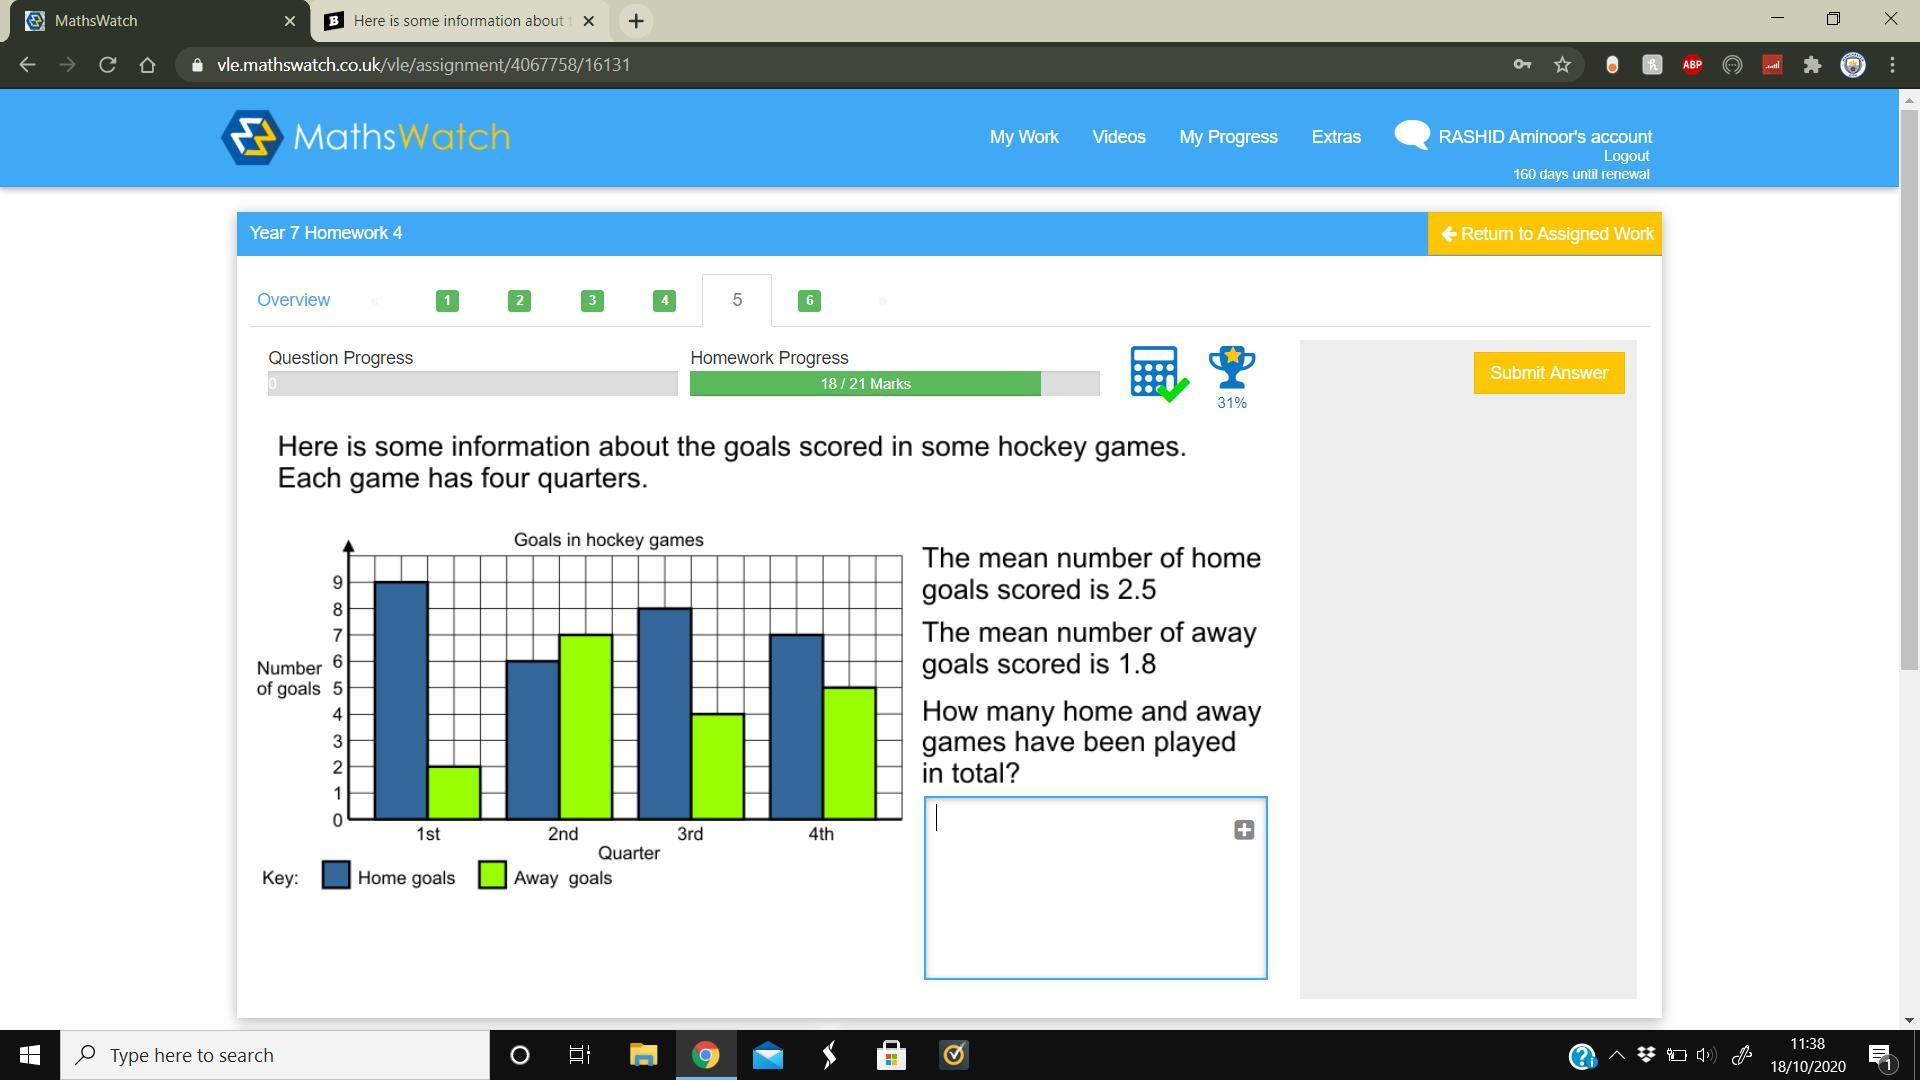The image size is (1920, 1080).
Task: Click the plus icon in answer box
Action: (1243, 830)
